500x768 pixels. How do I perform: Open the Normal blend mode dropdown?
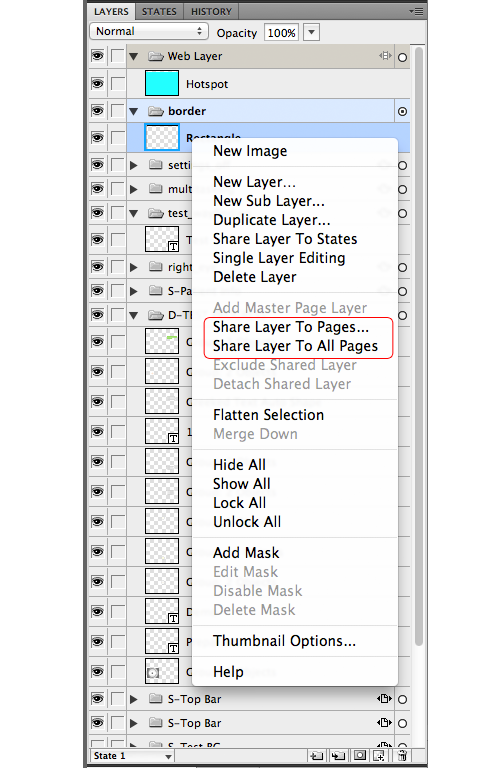pyautogui.click(x=149, y=31)
